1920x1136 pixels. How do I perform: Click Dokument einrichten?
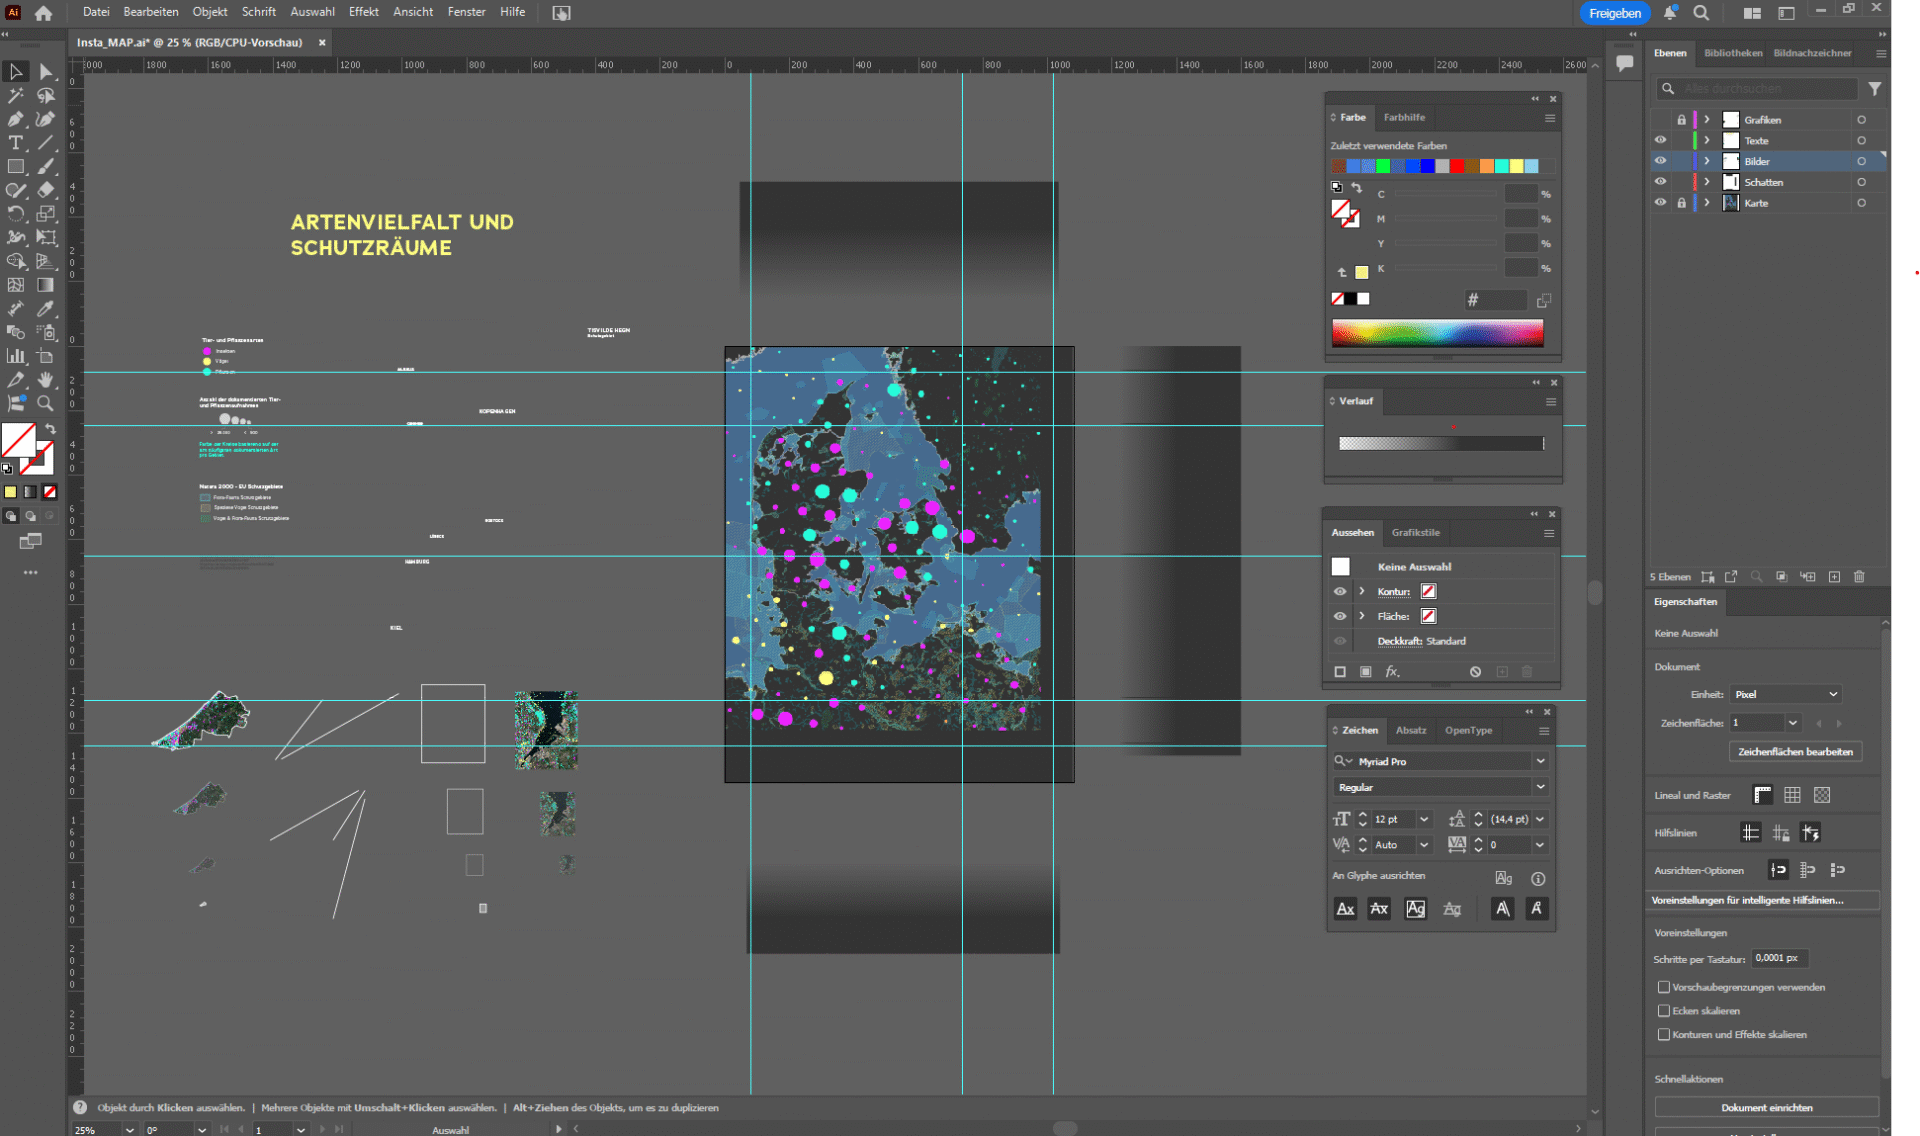[x=1766, y=1107]
